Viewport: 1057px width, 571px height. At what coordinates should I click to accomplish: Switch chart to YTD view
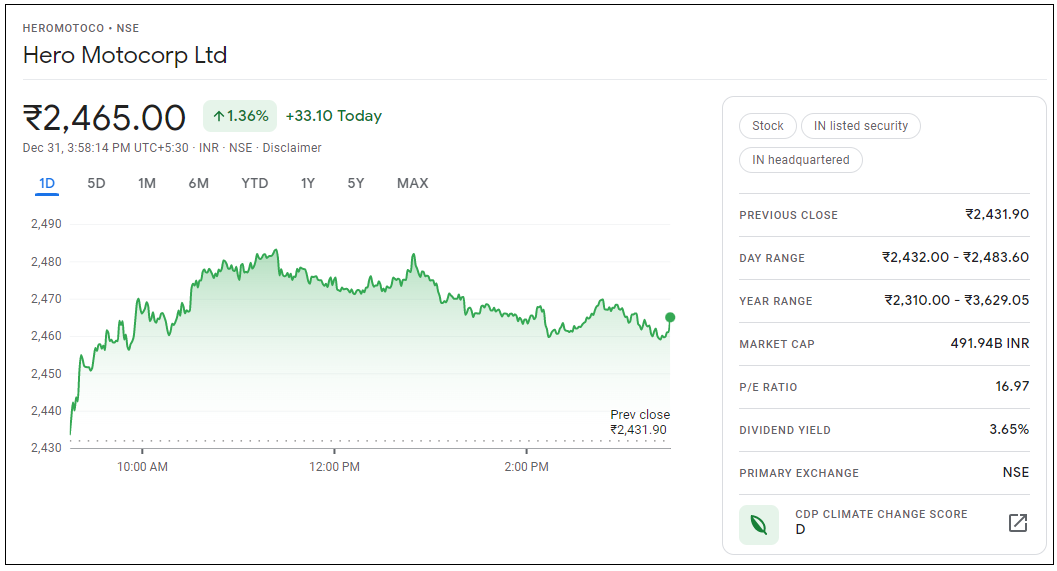pyautogui.click(x=255, y=183)
